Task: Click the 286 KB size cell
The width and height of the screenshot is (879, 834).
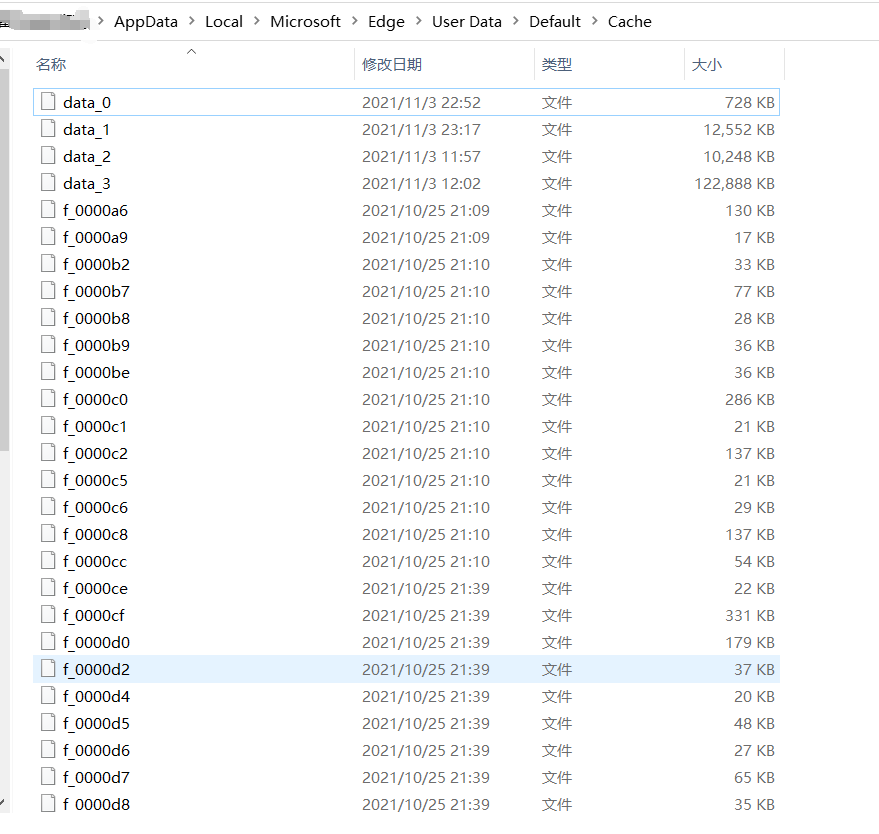Action: pyautogui.click(x=750, y=400)
